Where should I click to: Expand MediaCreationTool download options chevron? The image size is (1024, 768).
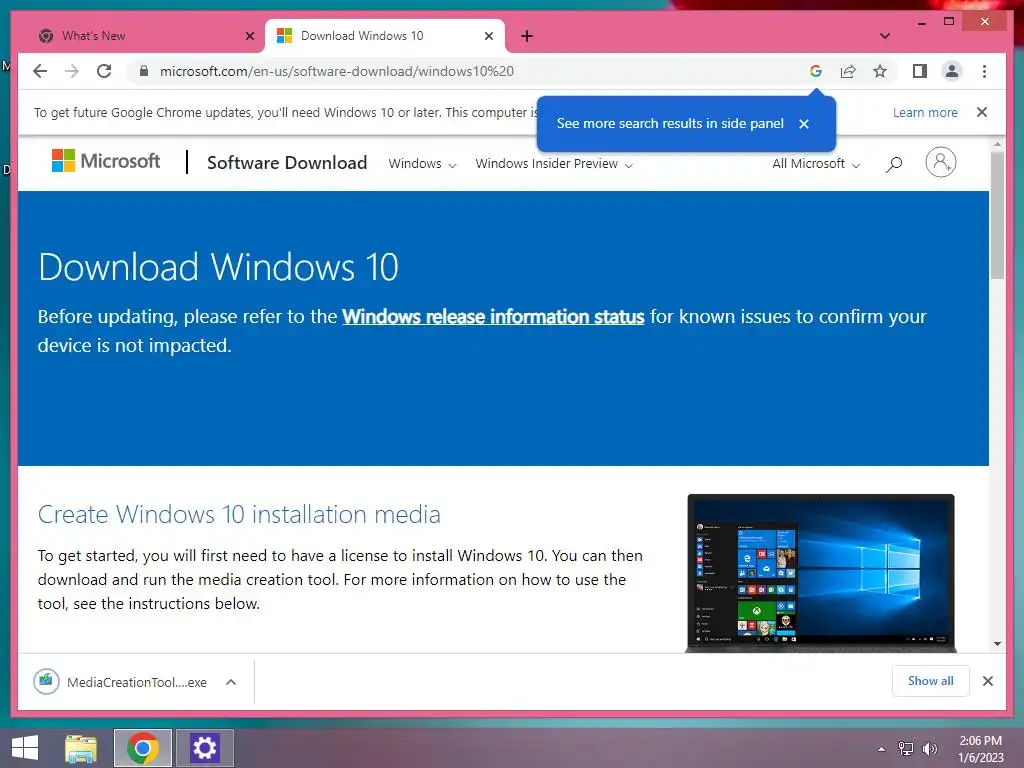pyautogui.click(x=231, y=682)
